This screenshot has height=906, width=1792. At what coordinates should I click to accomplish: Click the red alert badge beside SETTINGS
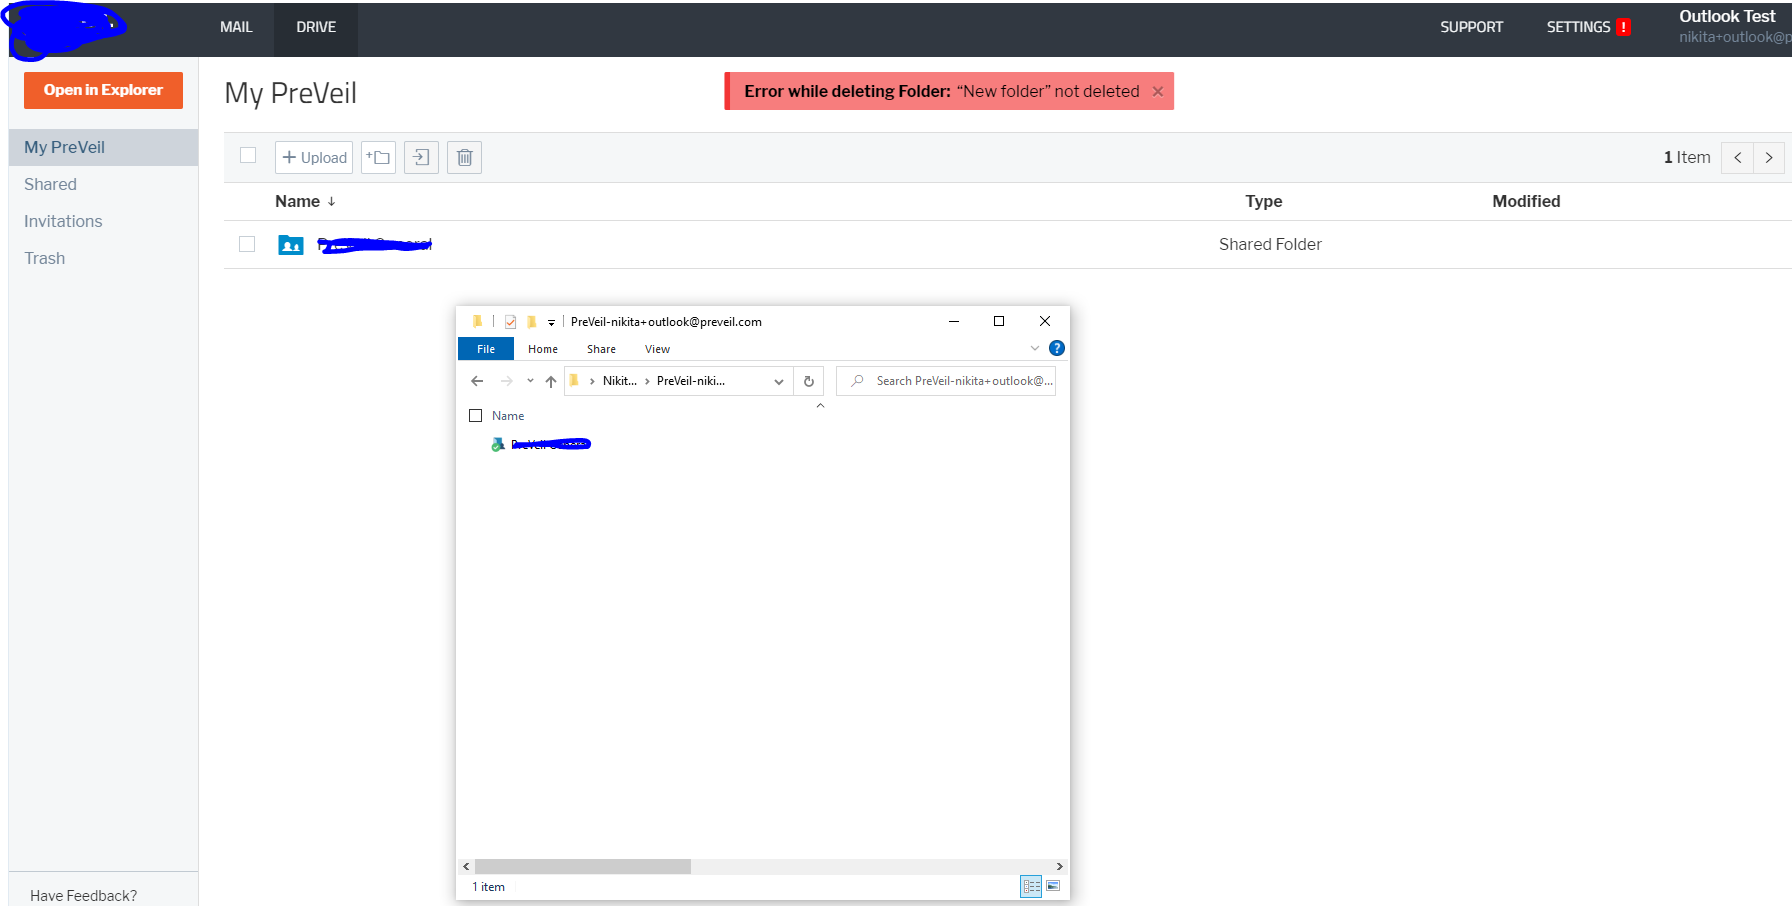point(1625,27)
